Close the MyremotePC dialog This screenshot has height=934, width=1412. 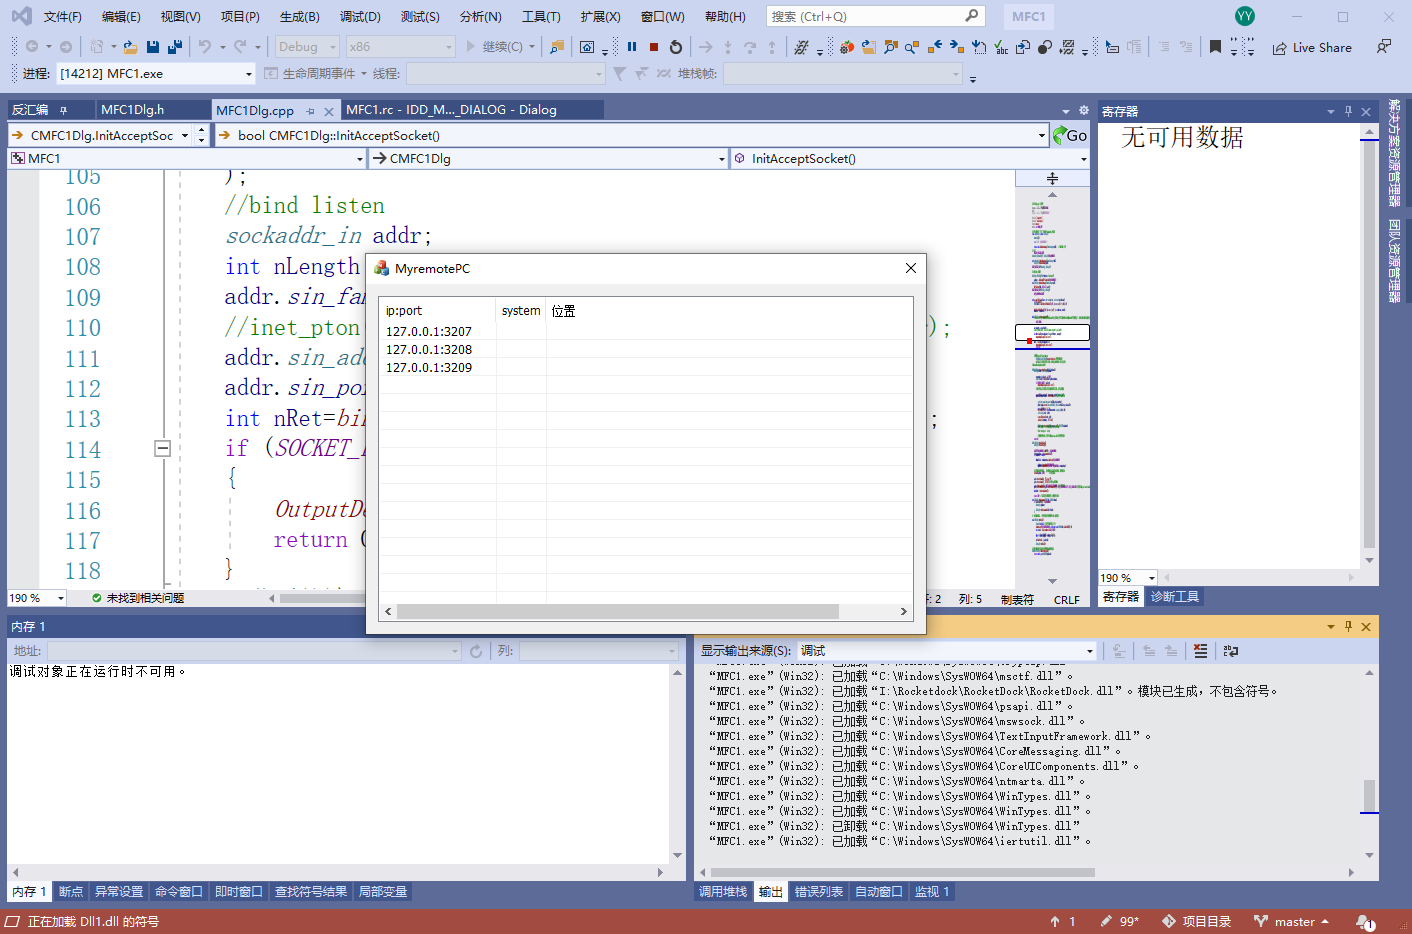tap(910, 268)
